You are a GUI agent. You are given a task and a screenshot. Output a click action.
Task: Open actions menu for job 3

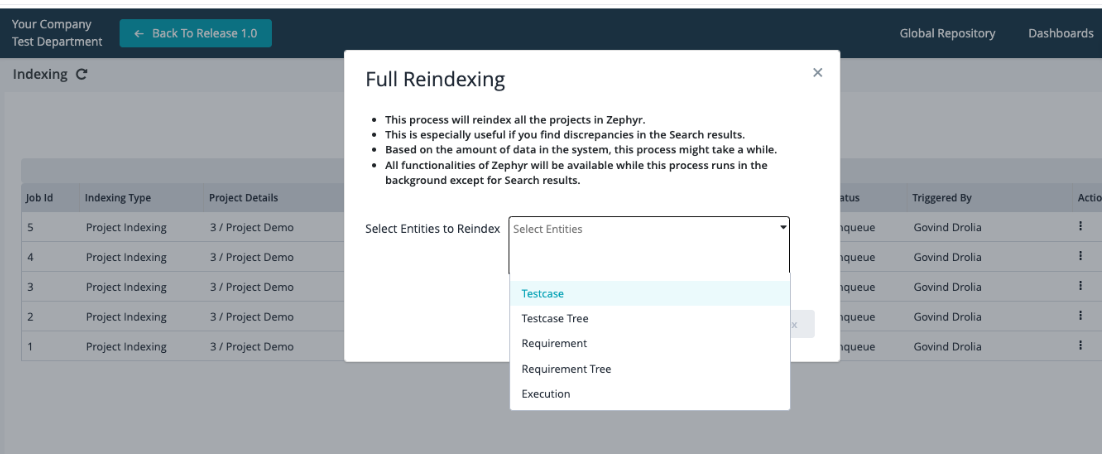pos(1081,287)
